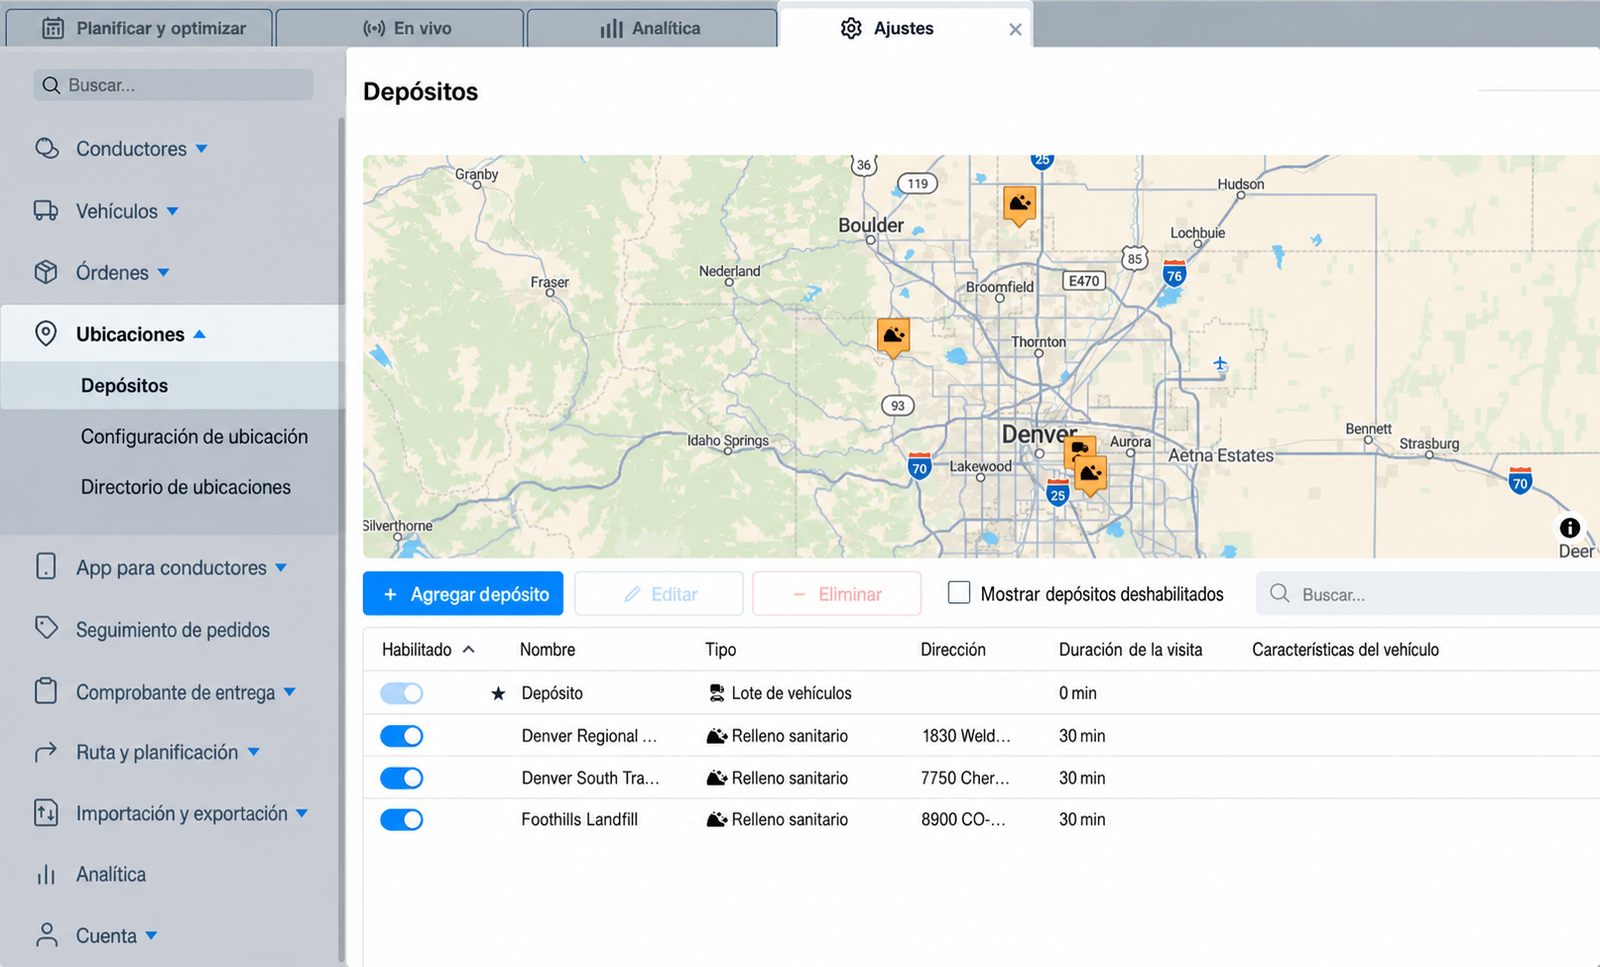Expand the Vehículos menu arrow

point(172,212)
